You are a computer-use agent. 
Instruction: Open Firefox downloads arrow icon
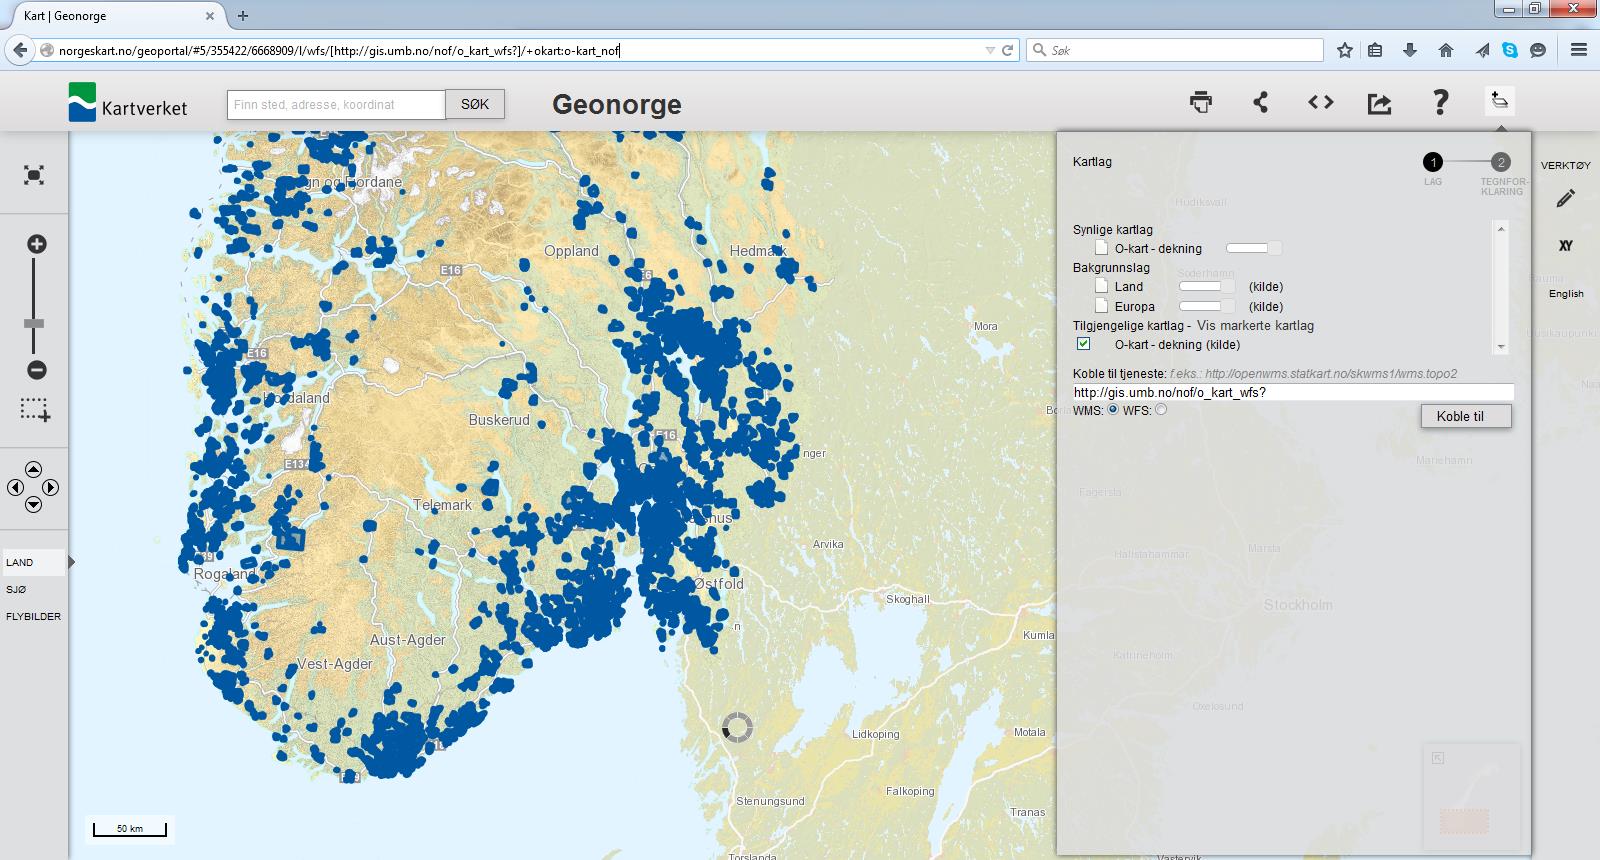click(x=1410, y=50)
